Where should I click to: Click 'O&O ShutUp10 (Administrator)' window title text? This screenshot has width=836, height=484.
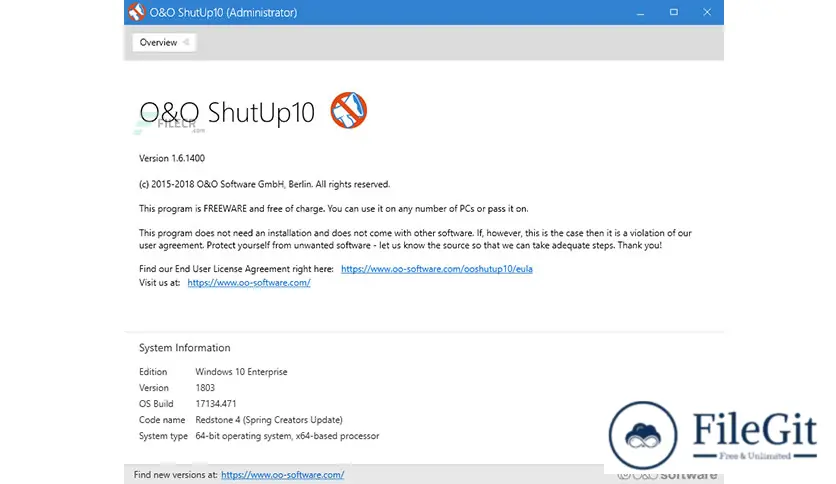pyautogui.click(x=223, y=12)
